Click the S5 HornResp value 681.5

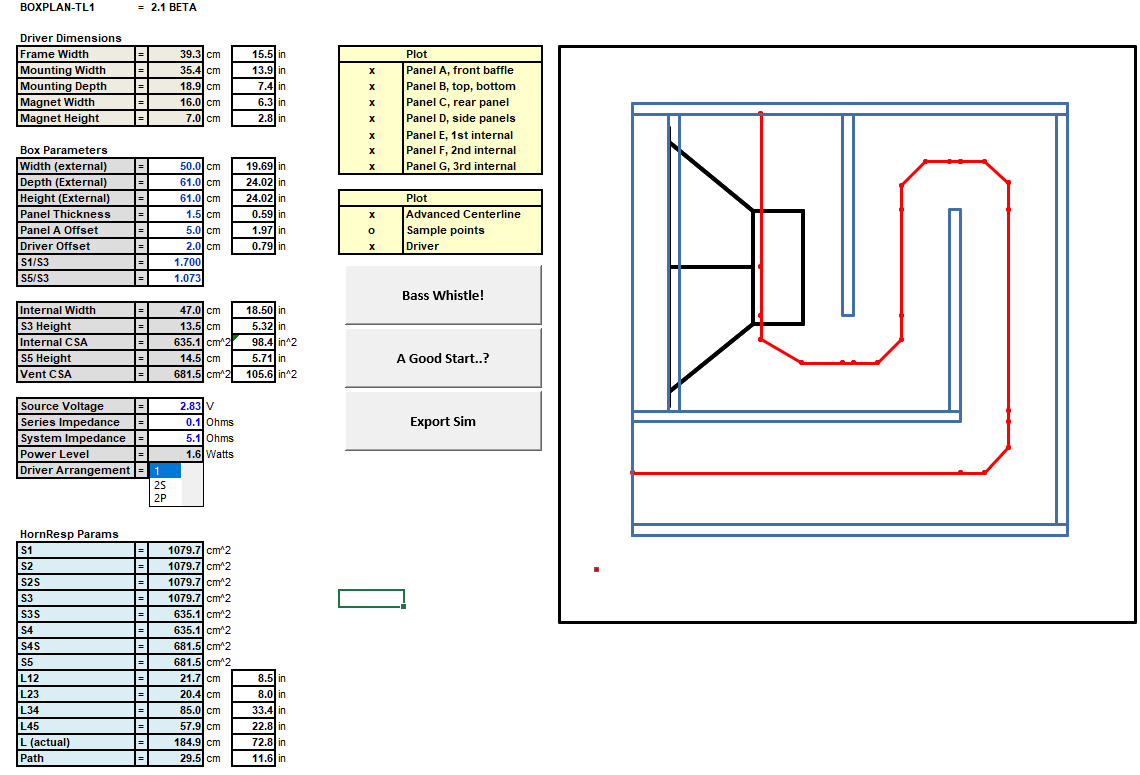click(176, 662)
